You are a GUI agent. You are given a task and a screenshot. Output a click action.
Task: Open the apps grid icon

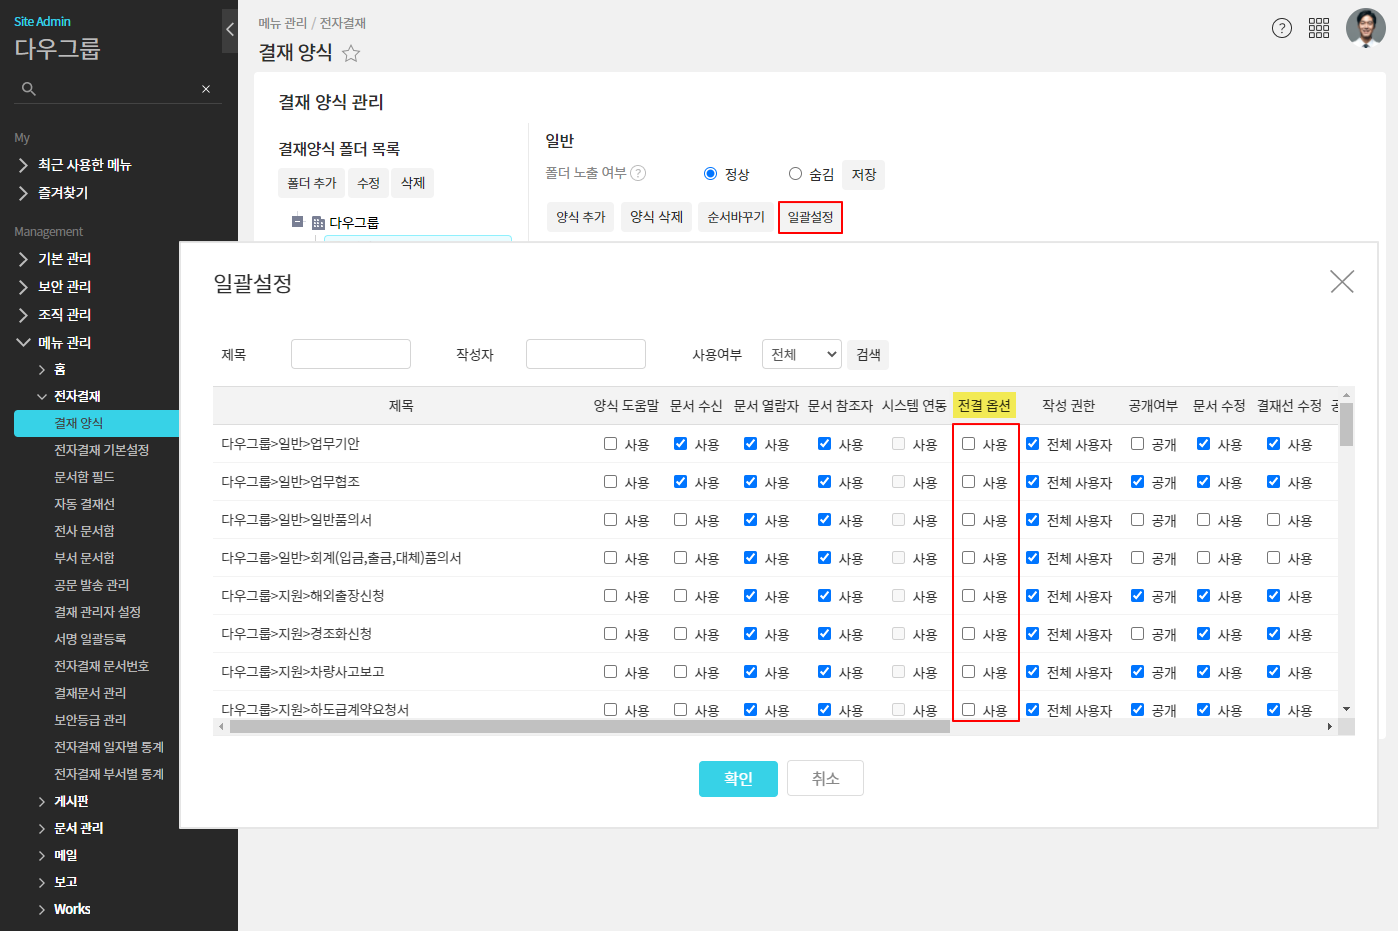coord(1319,28)
